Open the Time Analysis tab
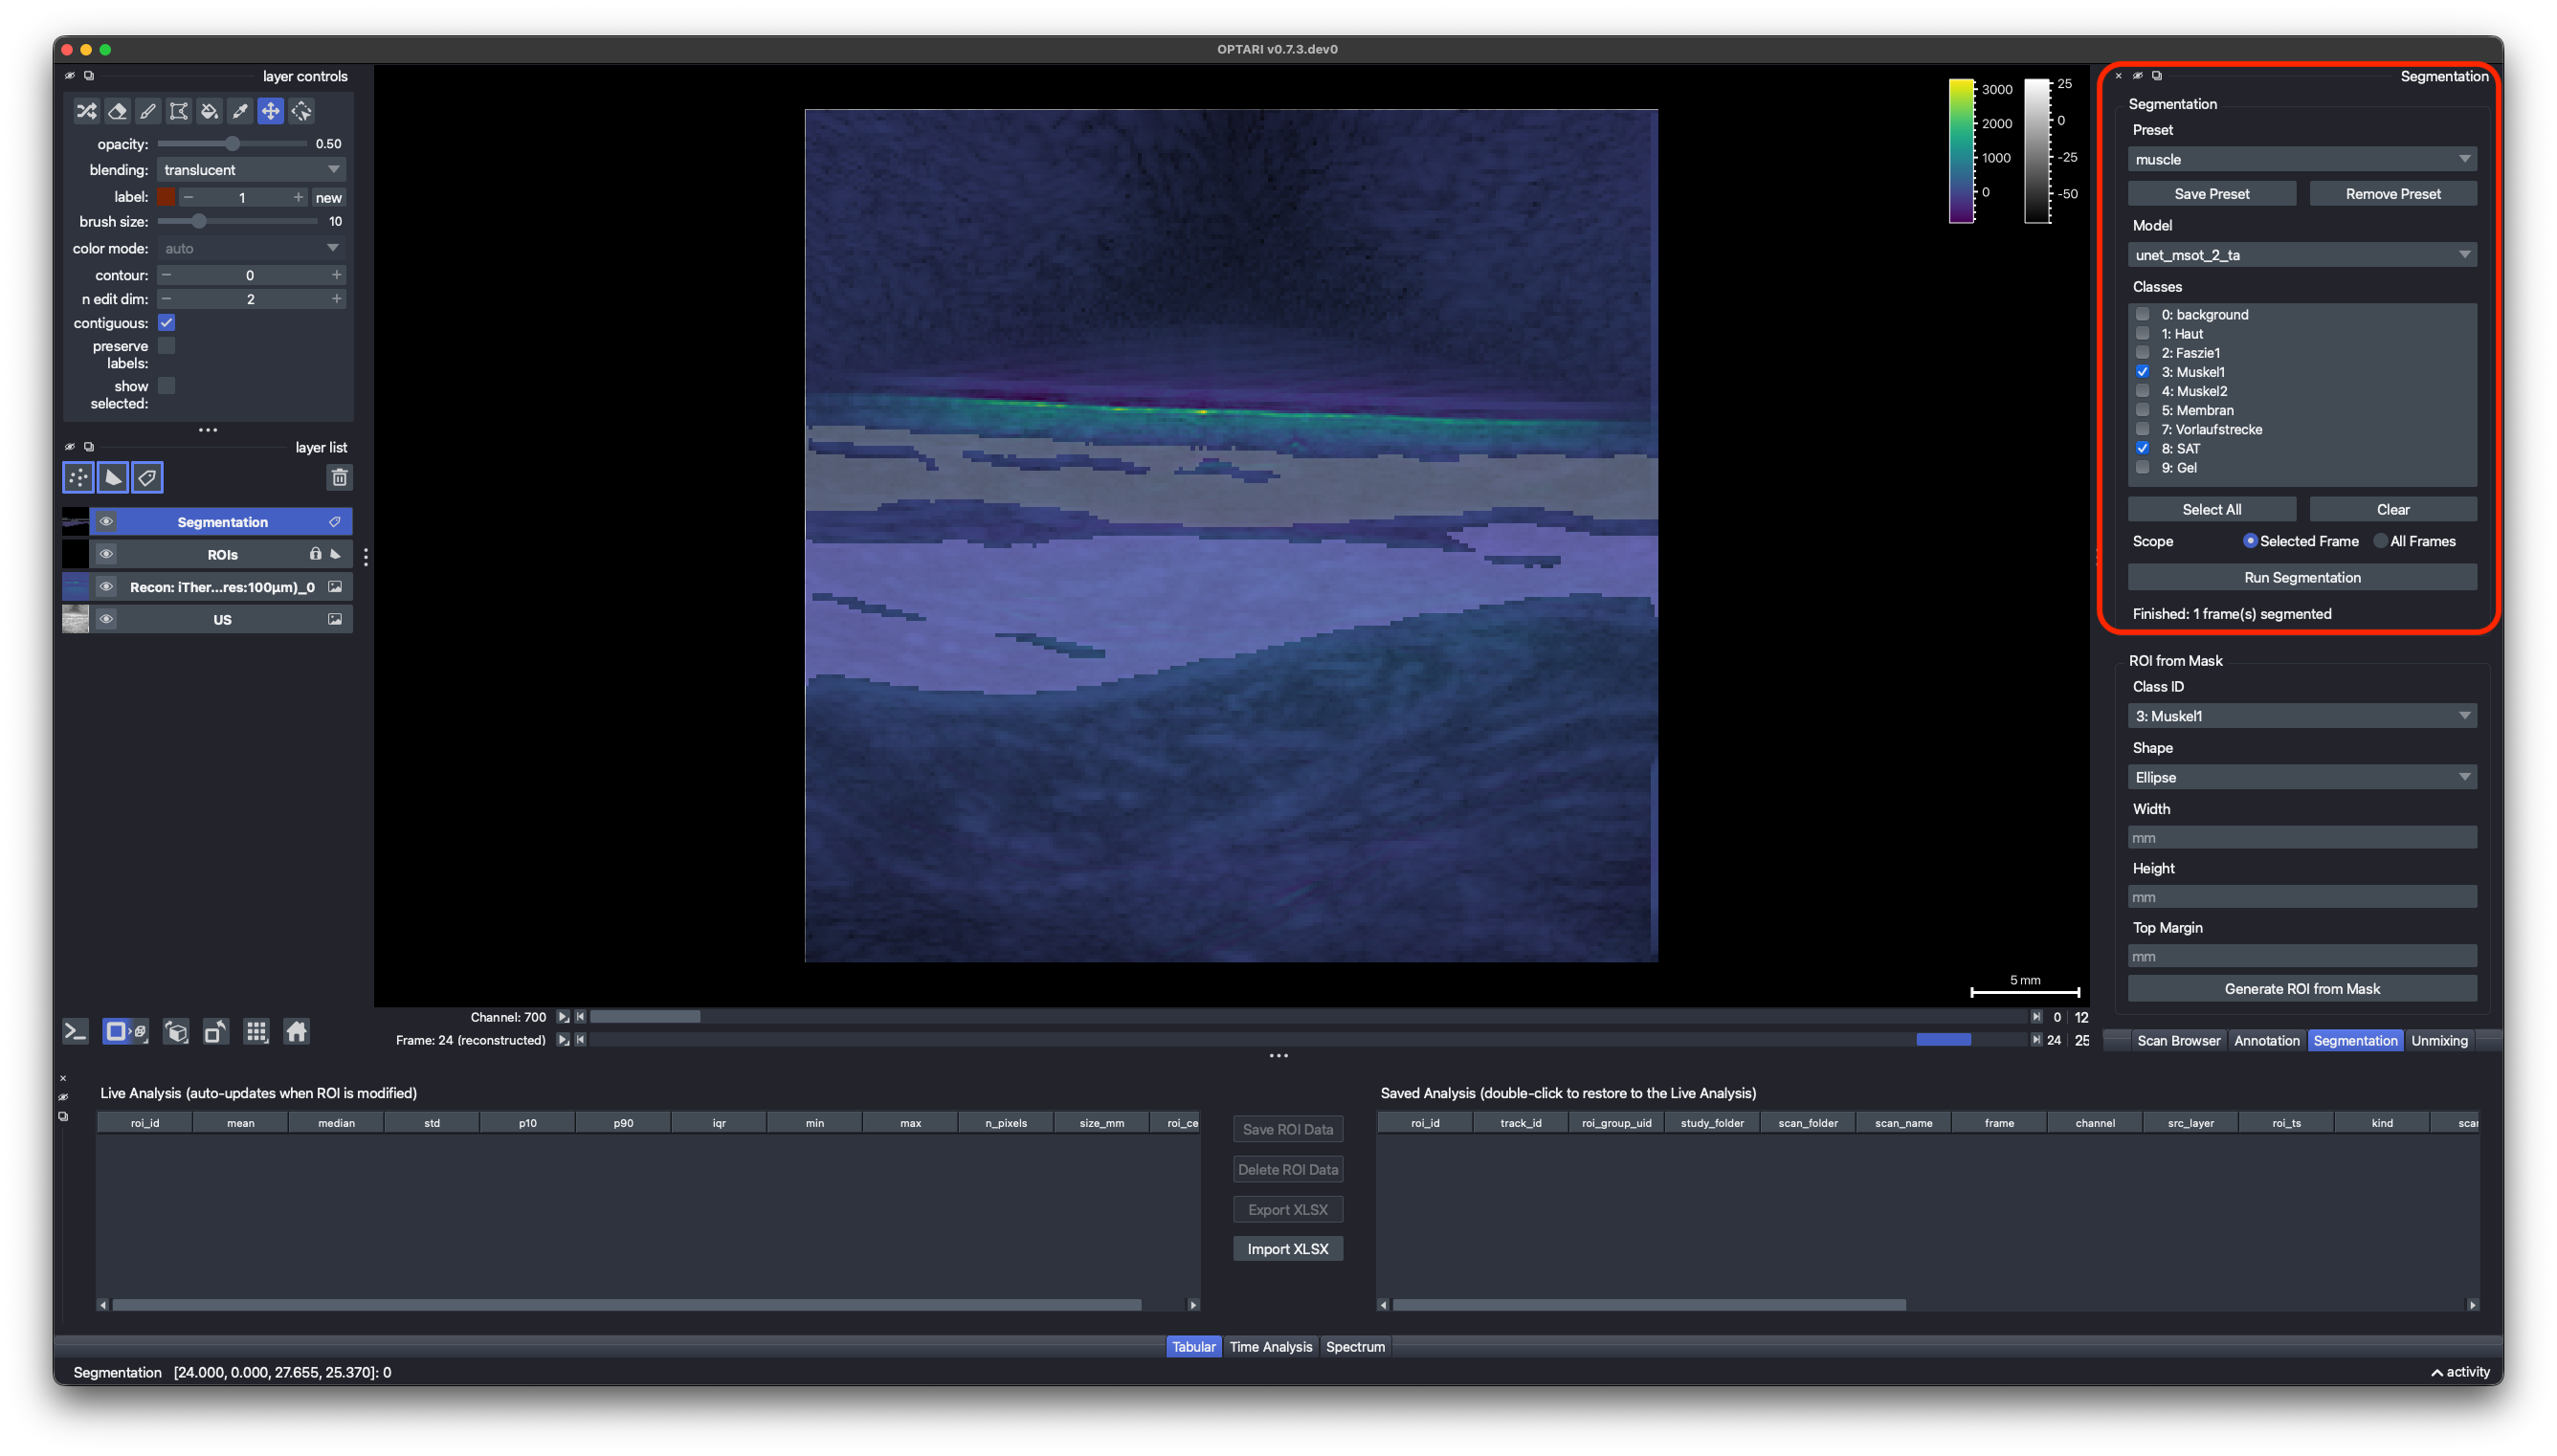 (1270, 1347)
